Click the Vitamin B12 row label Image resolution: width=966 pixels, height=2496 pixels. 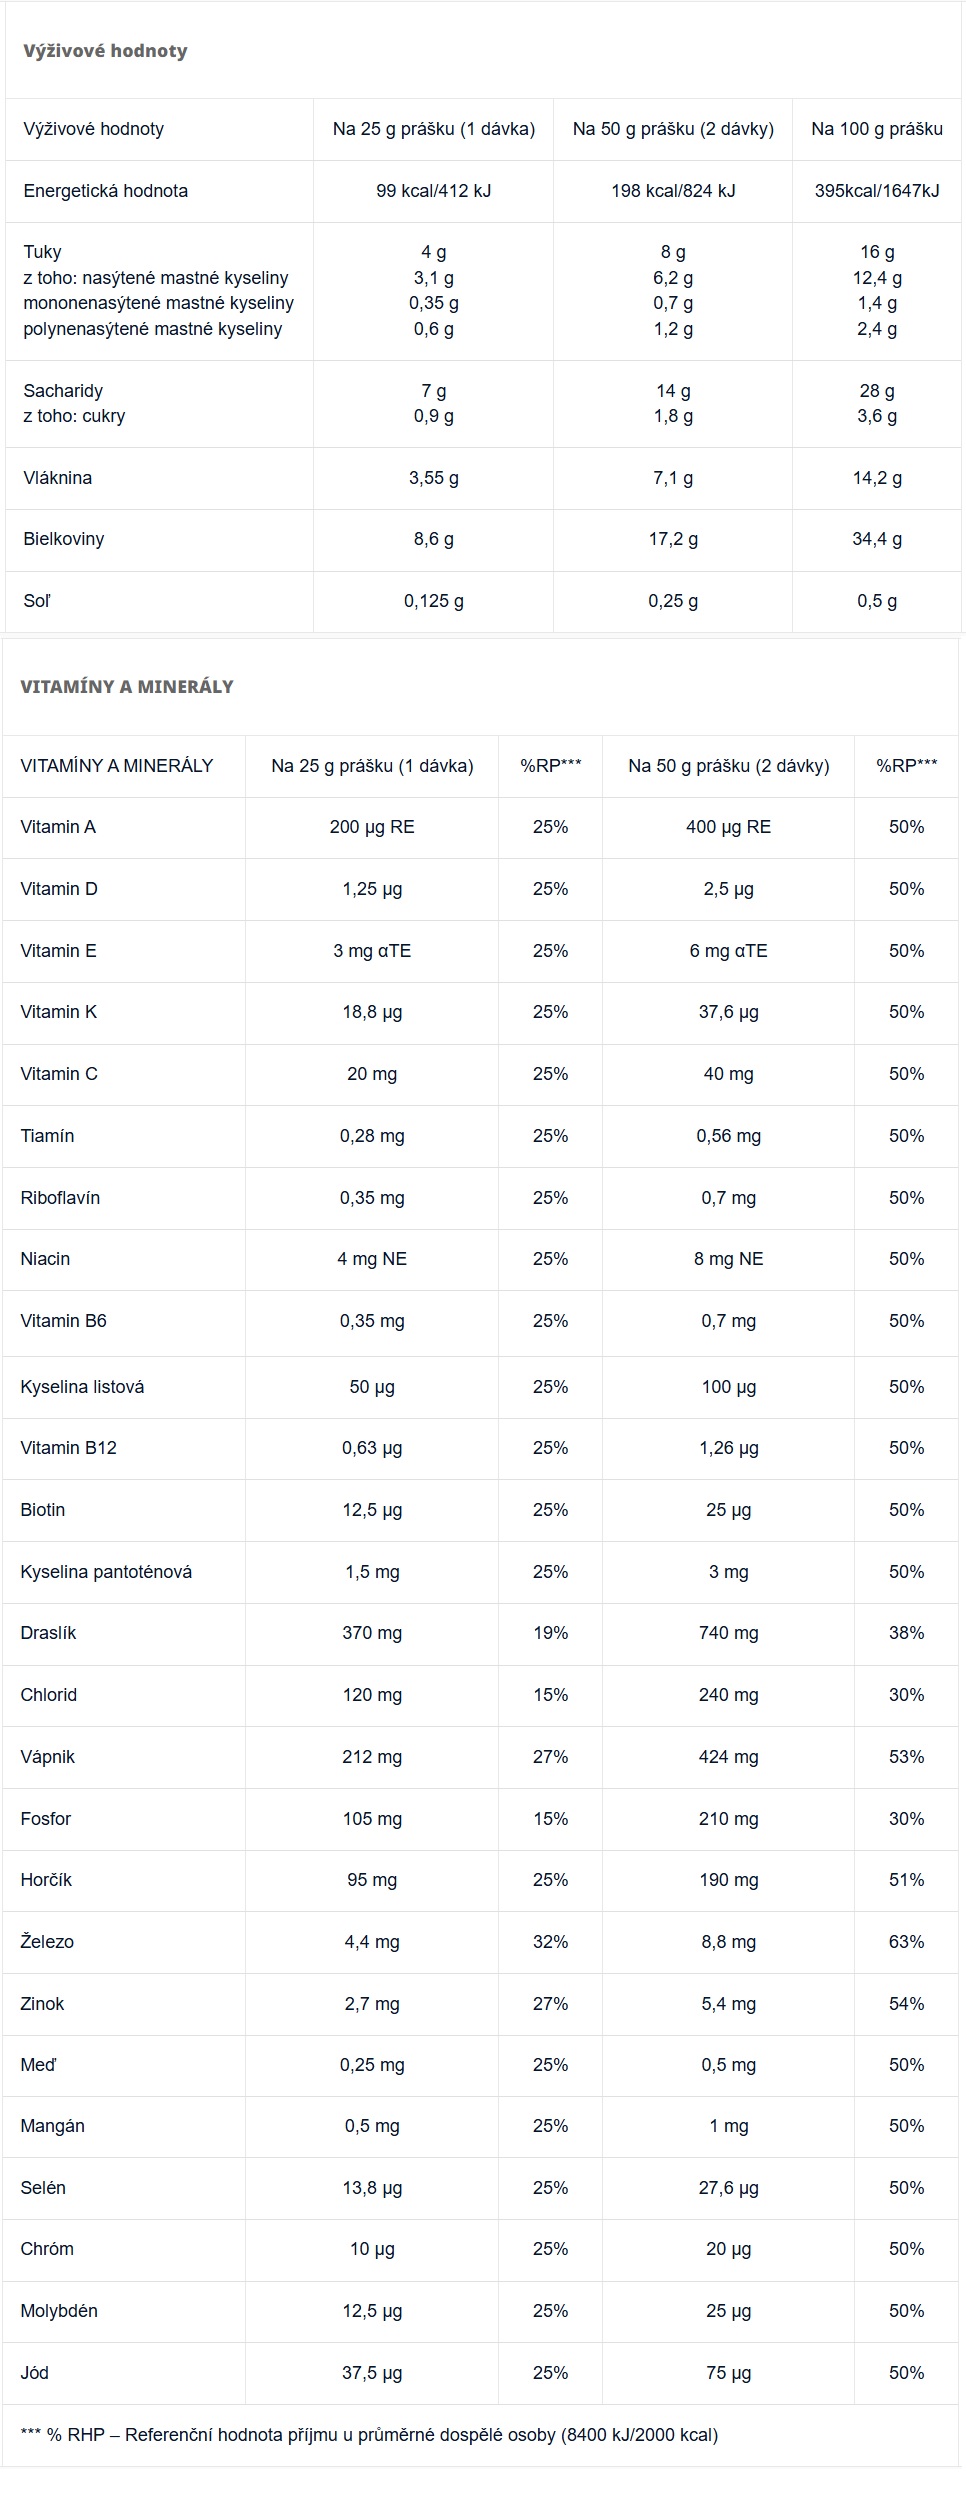[68, 1448]
